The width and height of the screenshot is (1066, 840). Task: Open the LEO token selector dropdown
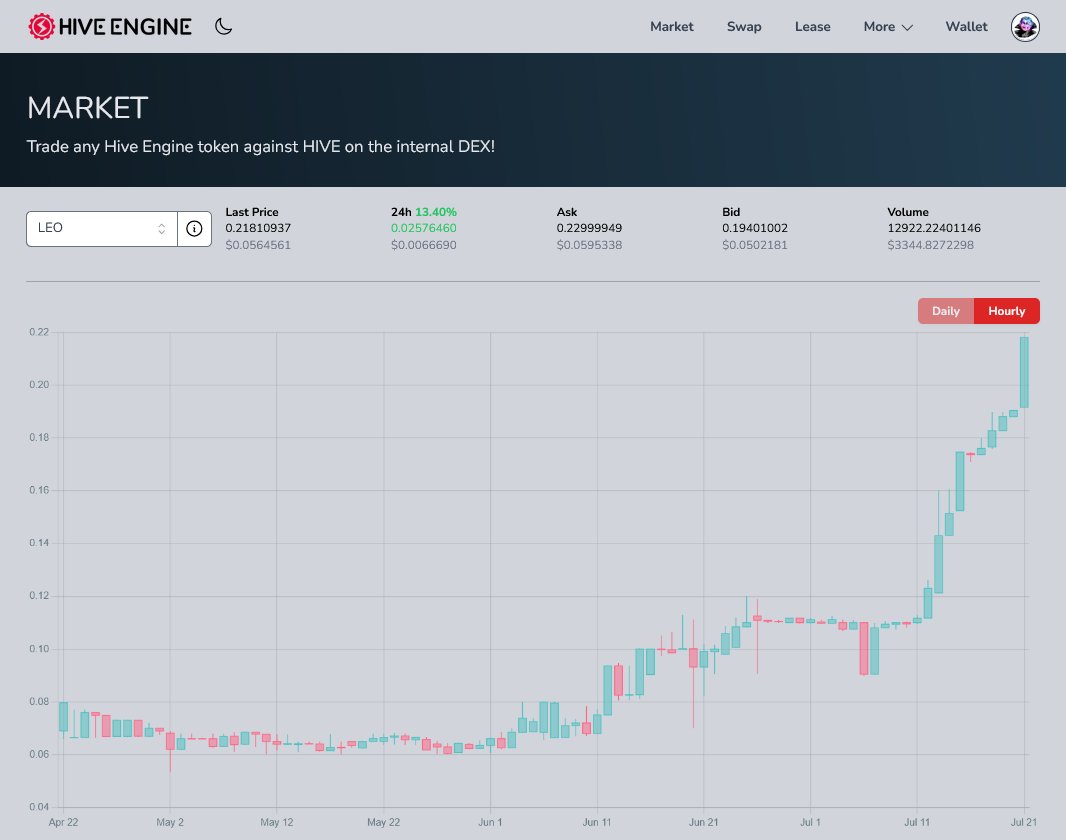tap(102, 228)
